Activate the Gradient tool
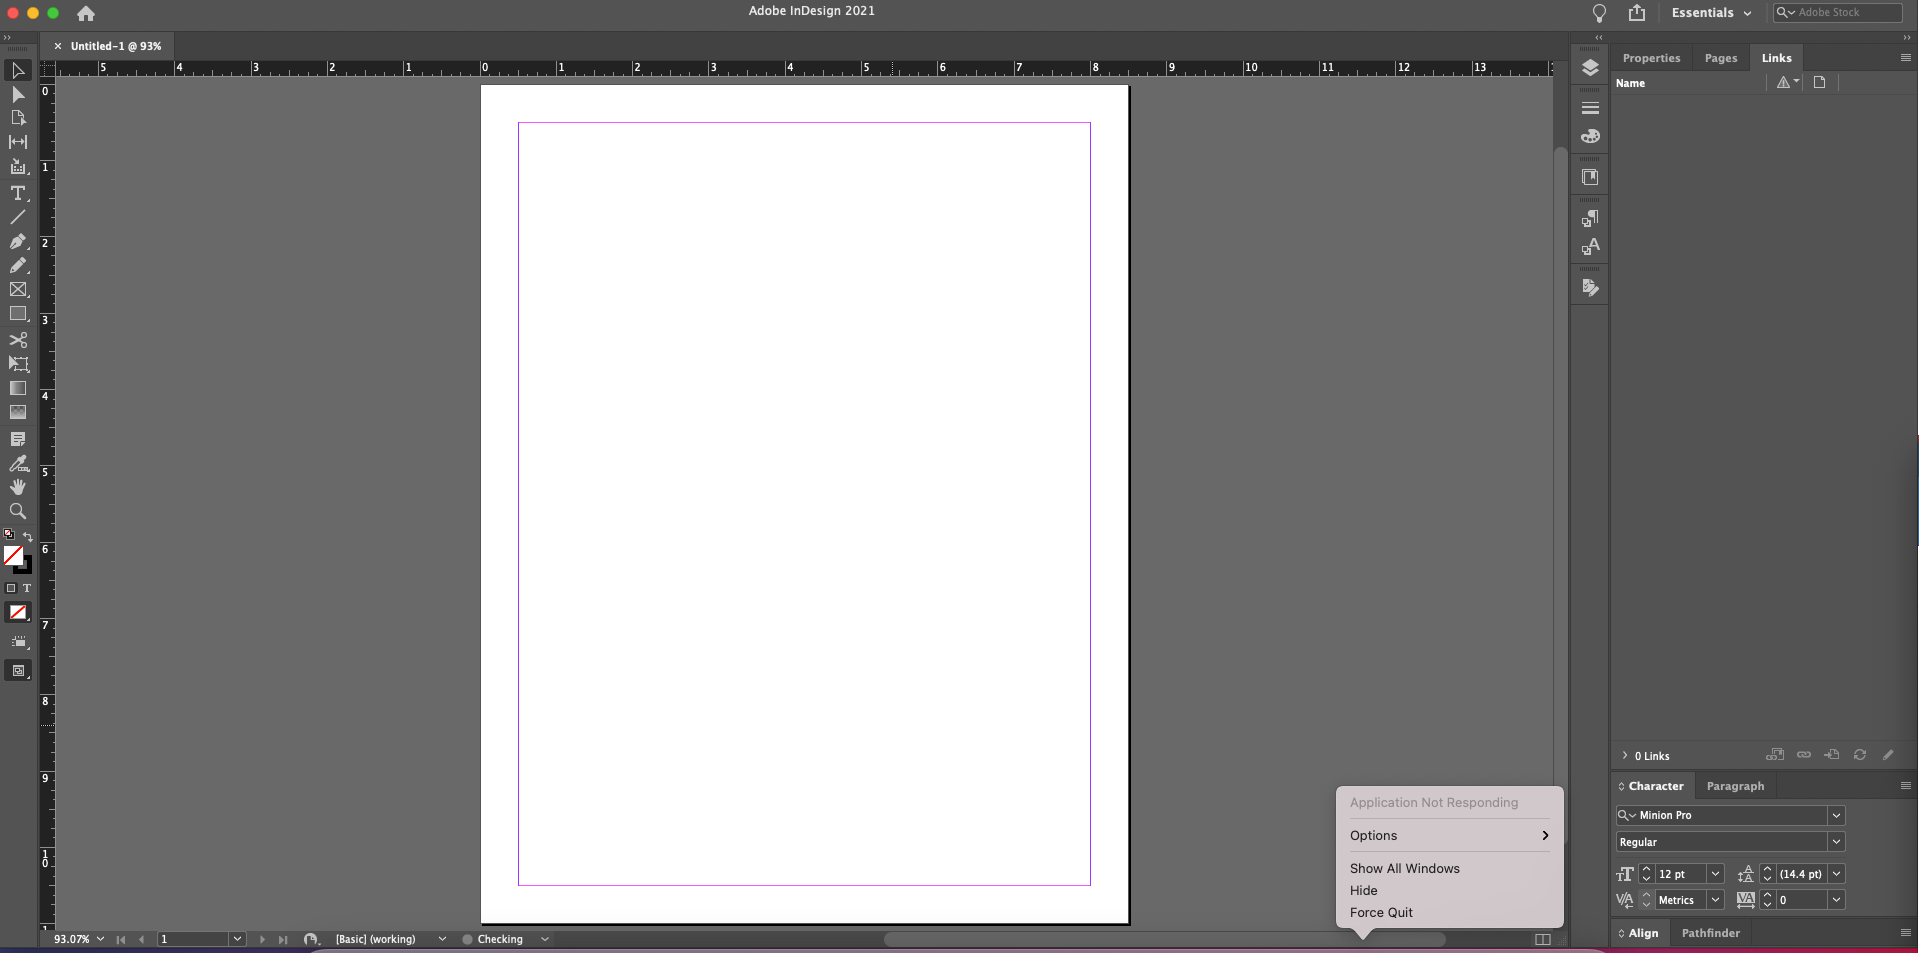 point(18,389)
